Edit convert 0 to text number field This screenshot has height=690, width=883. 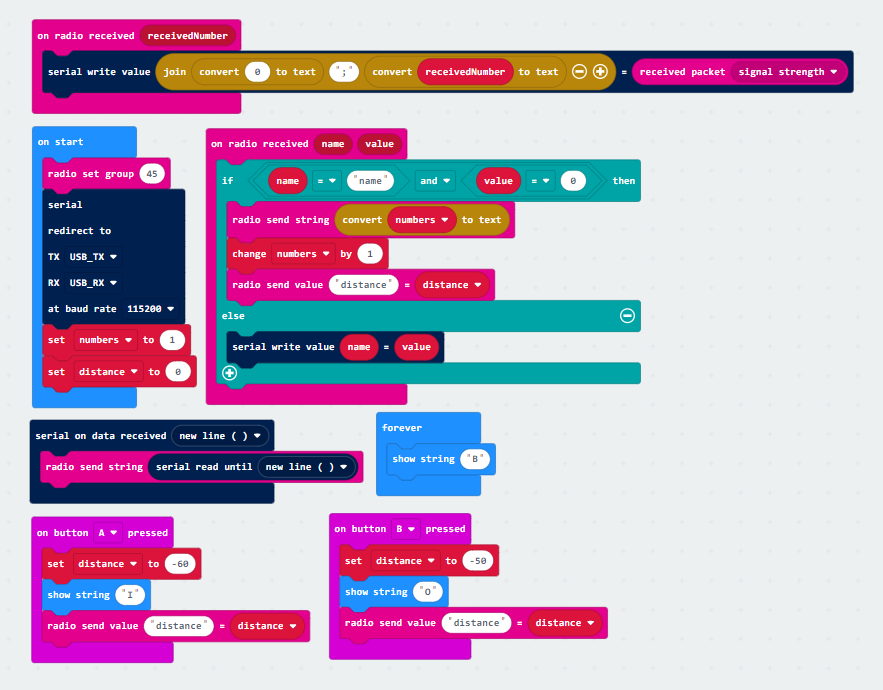[257, 72]
